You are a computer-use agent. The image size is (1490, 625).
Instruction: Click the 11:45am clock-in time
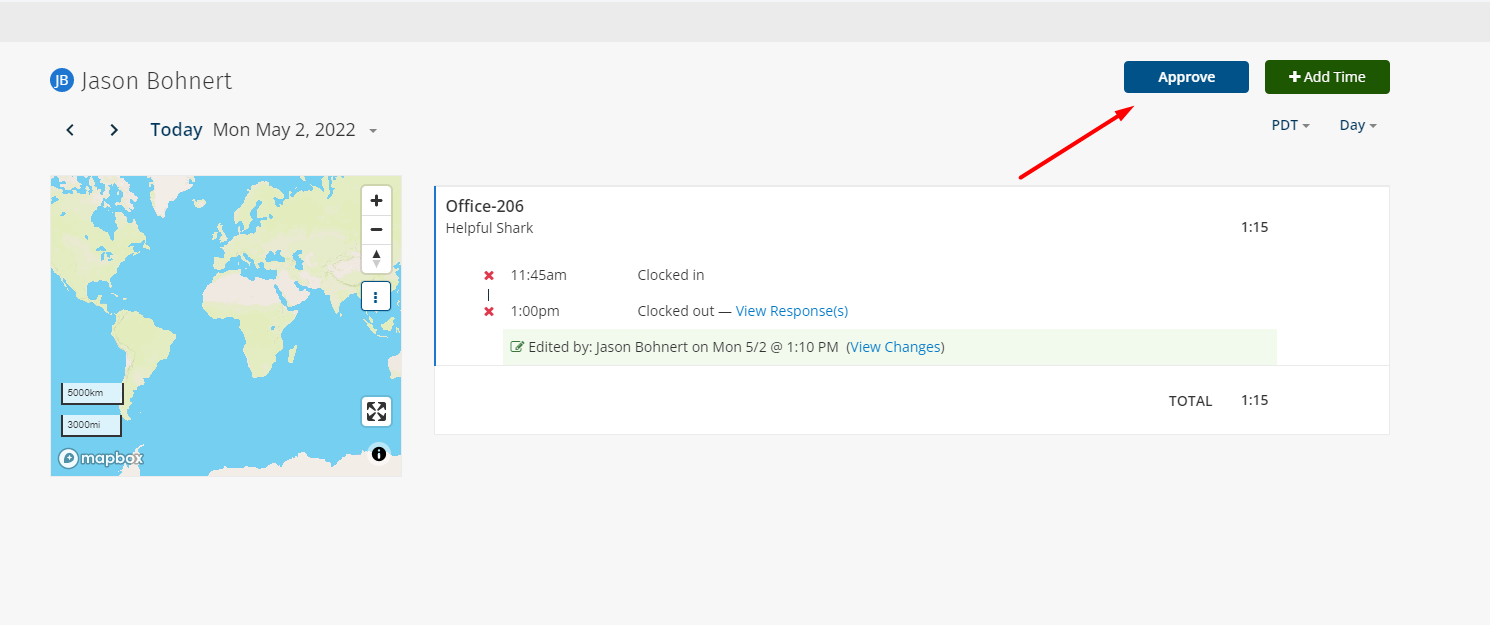(x=539, y=275)
